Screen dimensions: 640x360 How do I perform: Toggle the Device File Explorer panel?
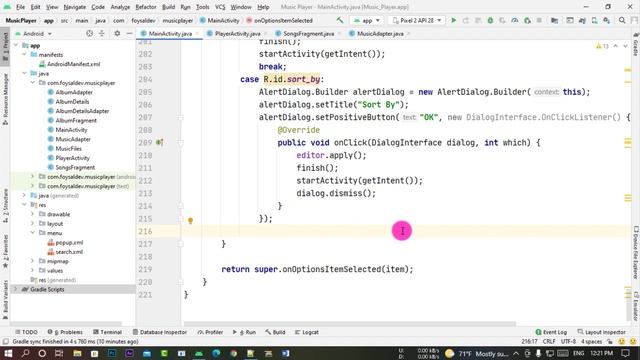coord(636,253)
